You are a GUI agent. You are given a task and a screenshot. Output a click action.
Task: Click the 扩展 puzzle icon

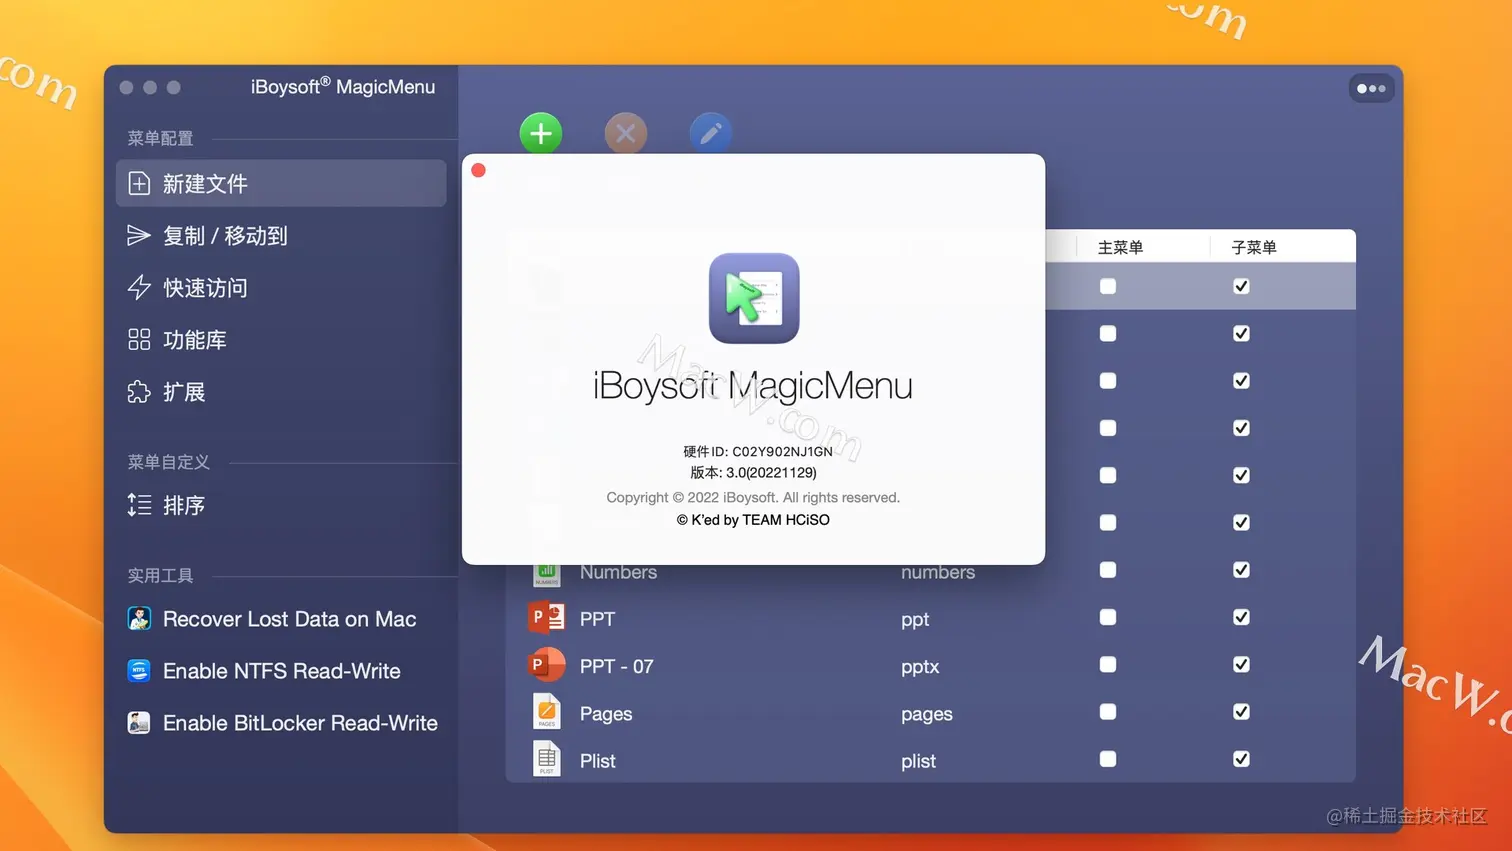[x=139, y=391]
